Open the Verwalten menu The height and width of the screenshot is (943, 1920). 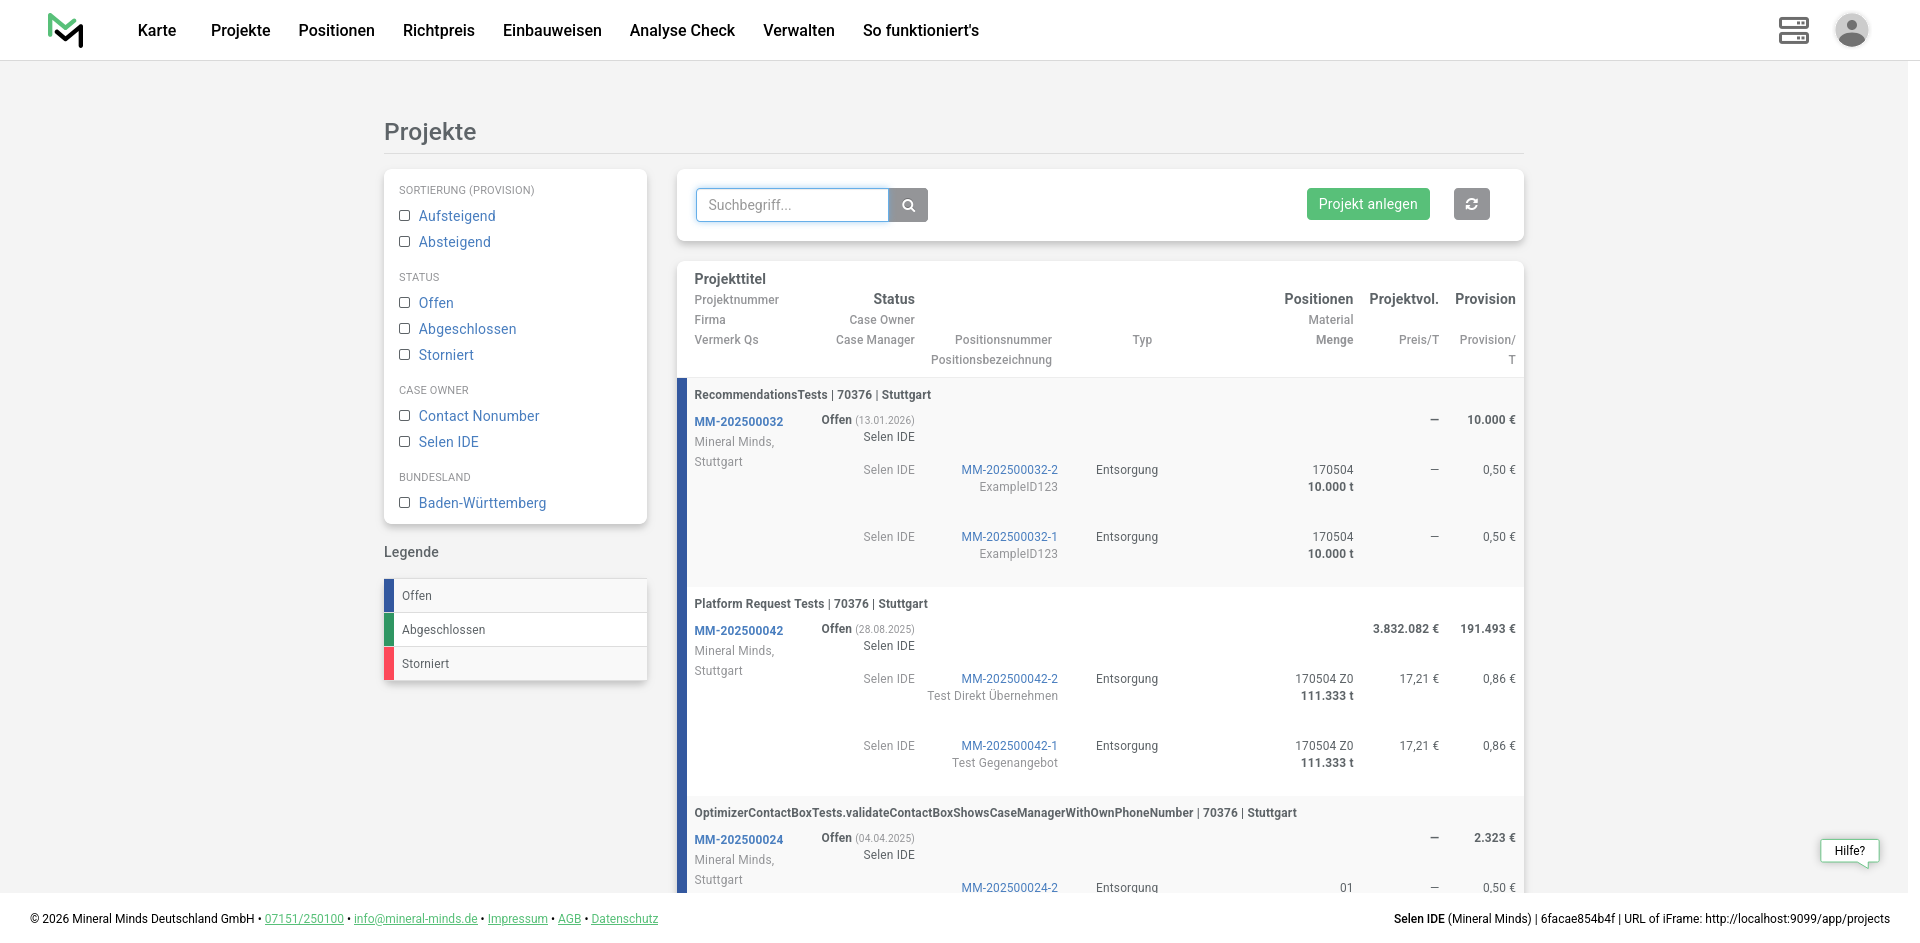click(798, 30)
